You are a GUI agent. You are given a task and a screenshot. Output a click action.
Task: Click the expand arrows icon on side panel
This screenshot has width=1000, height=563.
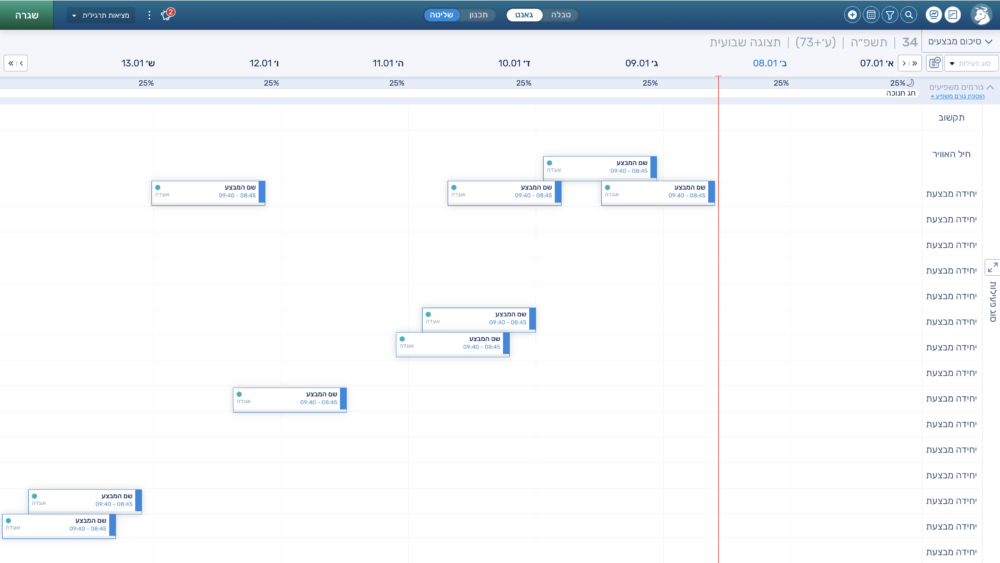click(x=992, y=268)
